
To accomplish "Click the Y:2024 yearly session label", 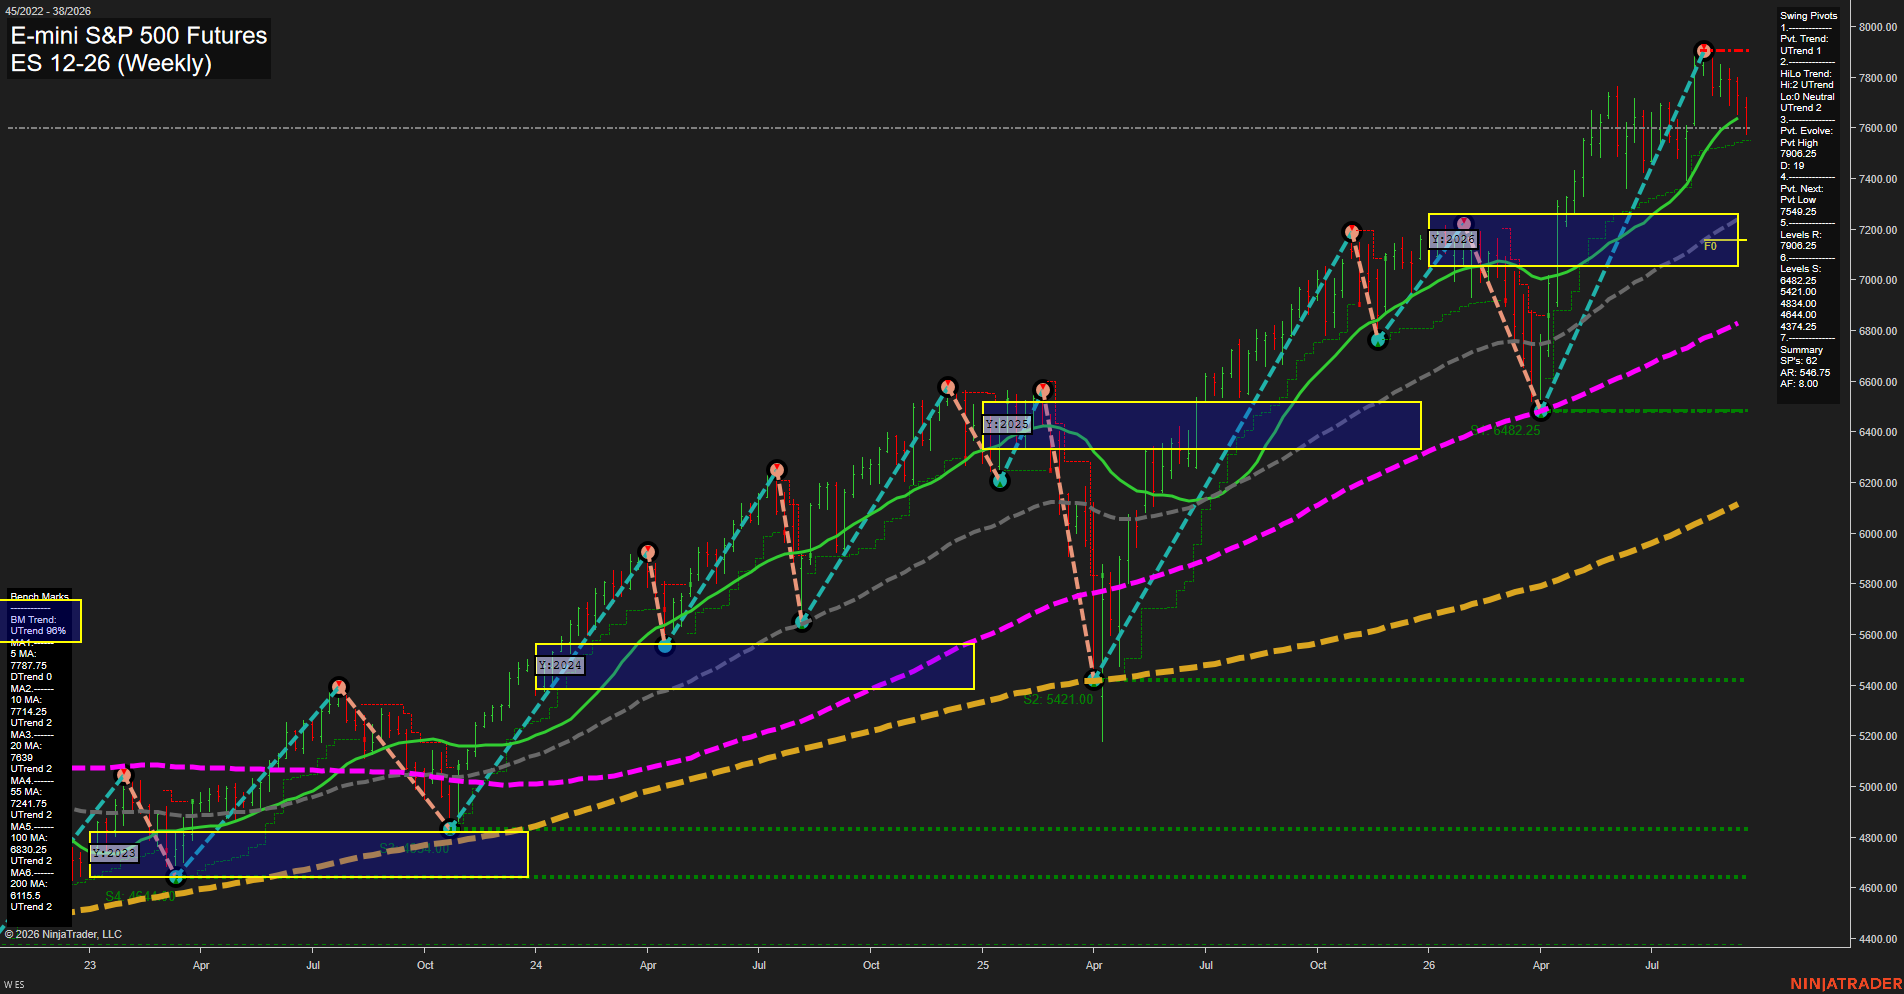I will [559, 665].
